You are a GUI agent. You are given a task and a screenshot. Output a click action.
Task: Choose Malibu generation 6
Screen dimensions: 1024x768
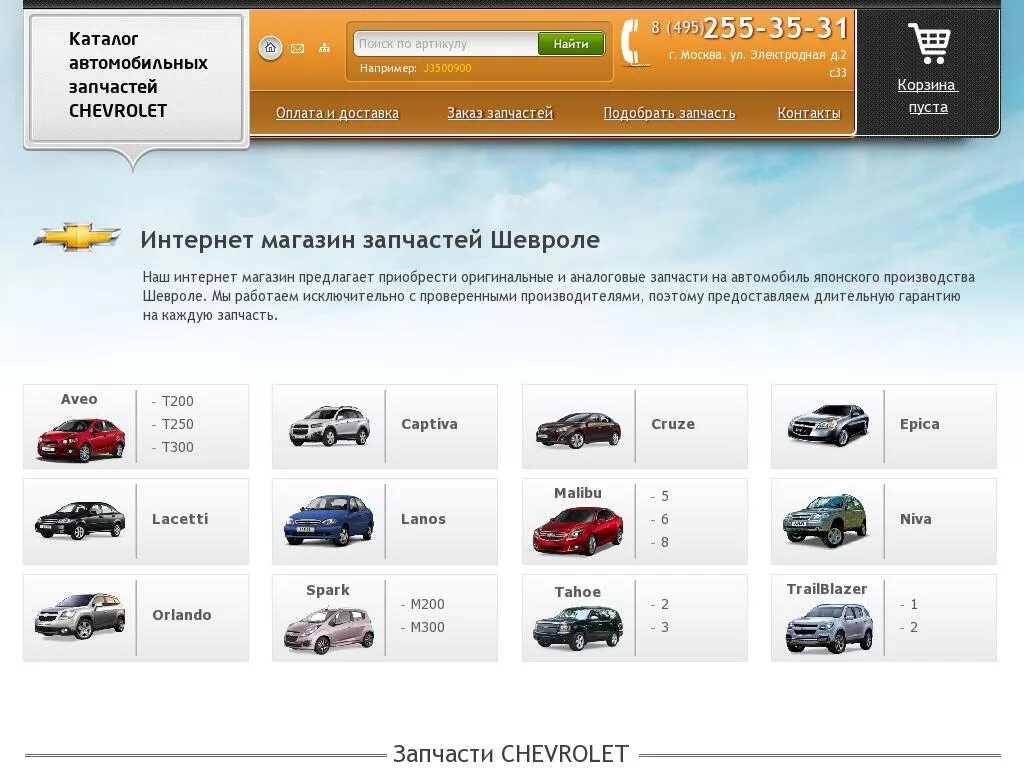click(x=664, y=519)
